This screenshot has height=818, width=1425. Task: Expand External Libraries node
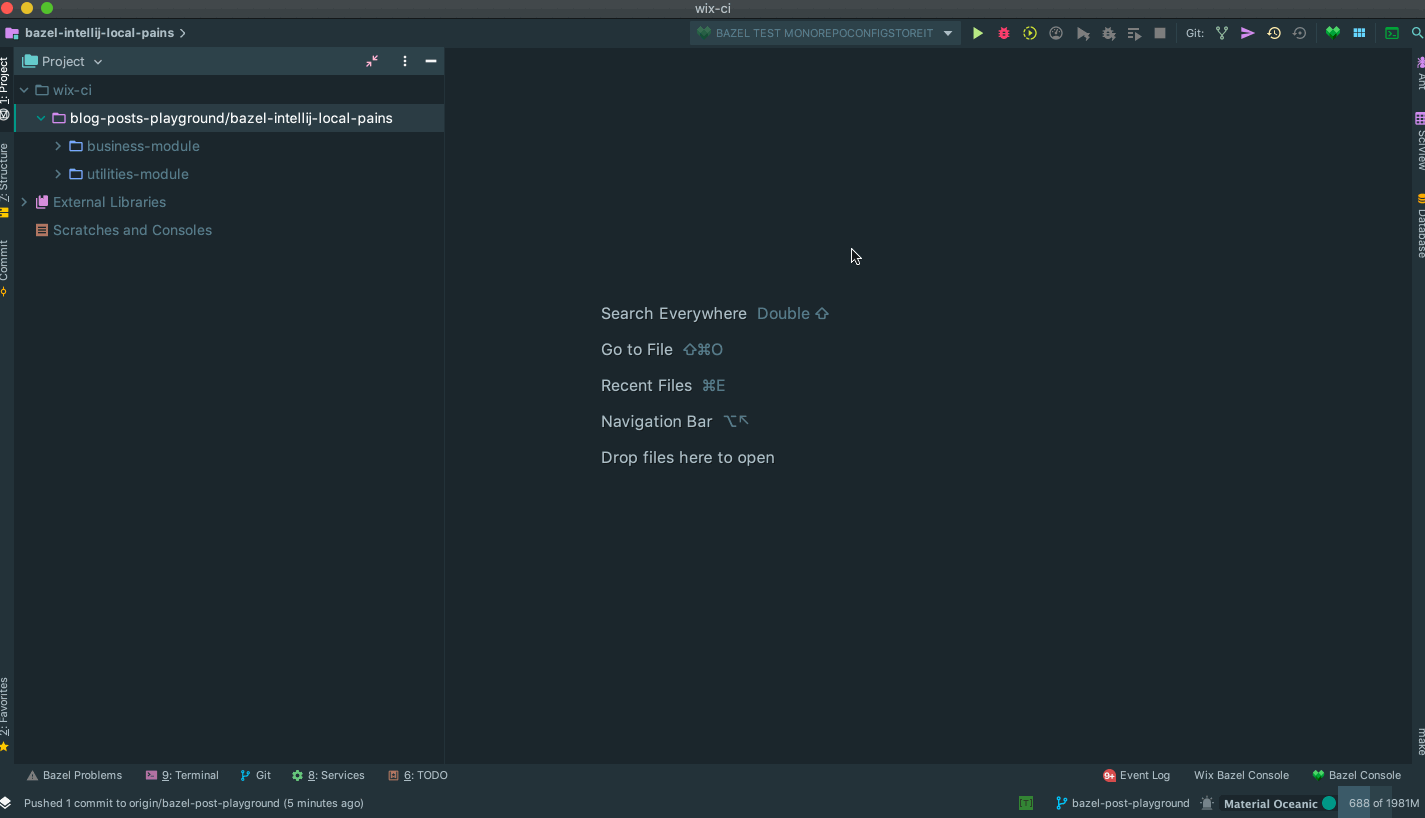click(24, 202)
